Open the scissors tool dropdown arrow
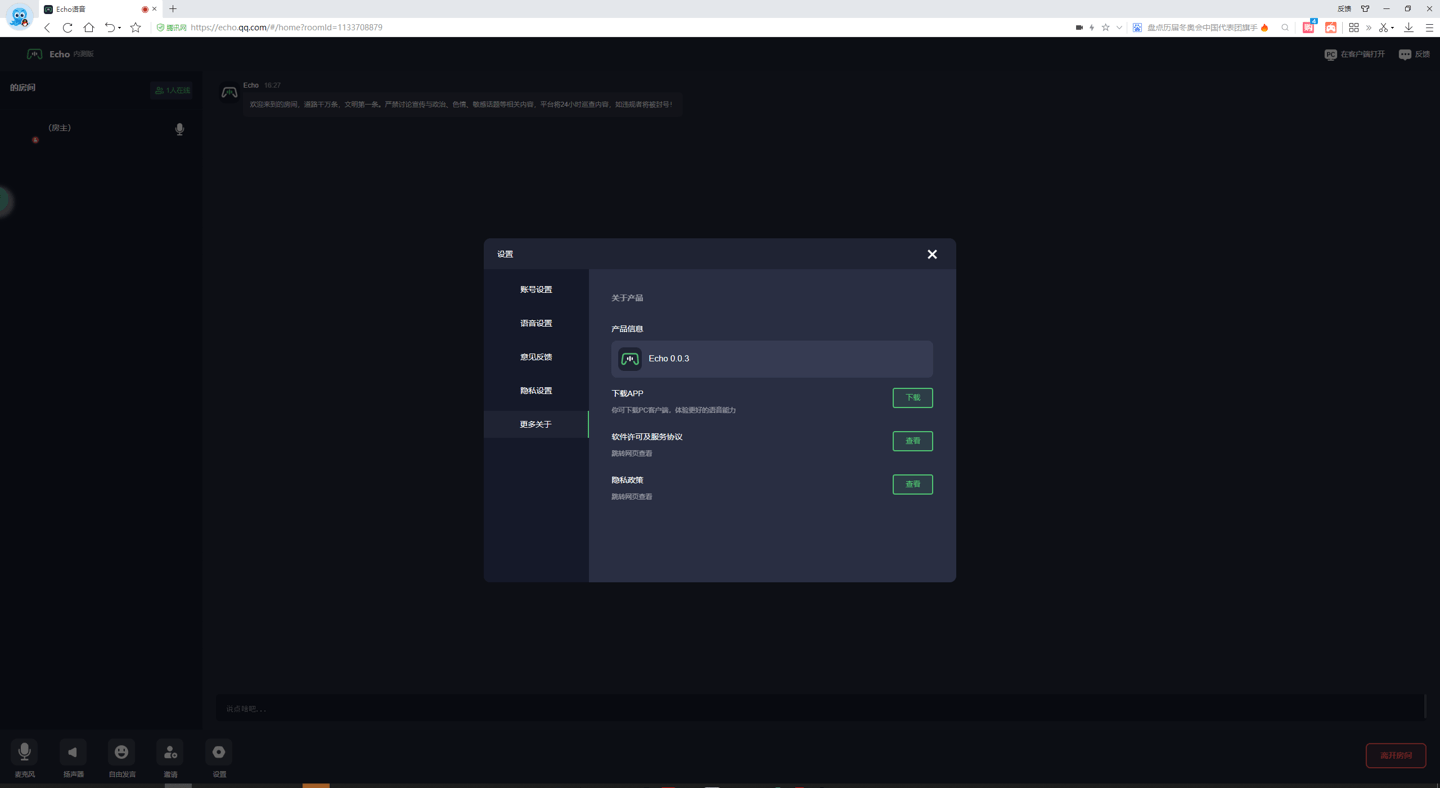This screenshot has height=788, width=1440. tap(1393, 28)
